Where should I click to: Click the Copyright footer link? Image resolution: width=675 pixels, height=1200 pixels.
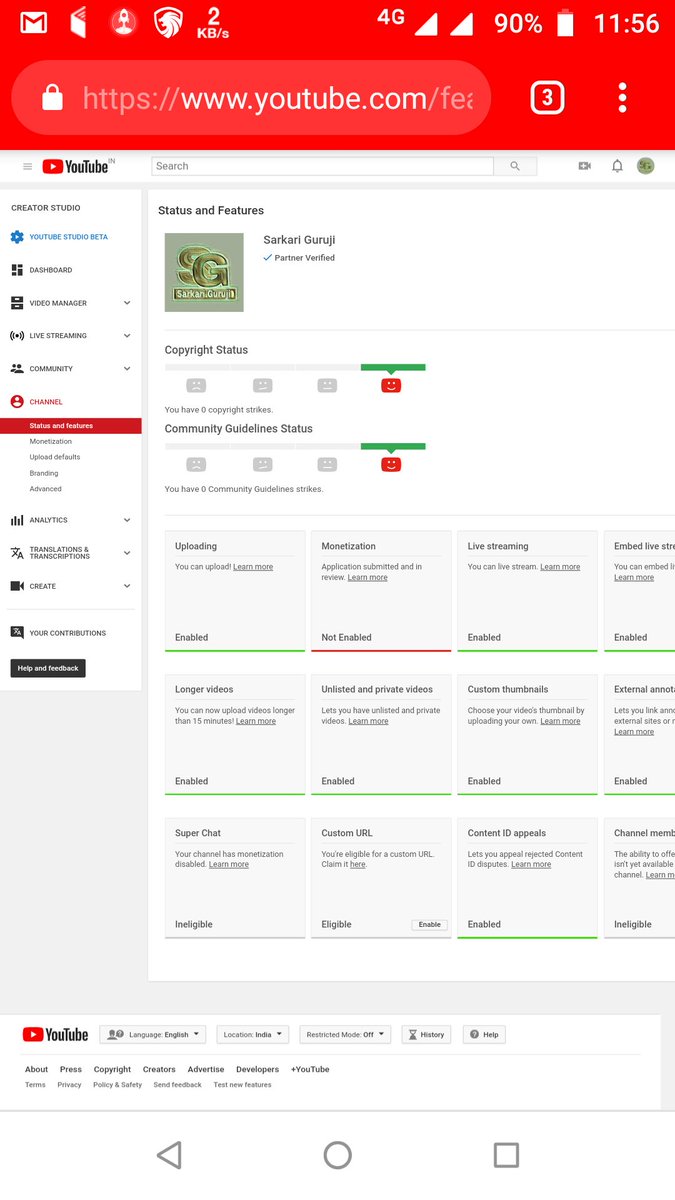pyautogui.click(x=112, y=1069)
